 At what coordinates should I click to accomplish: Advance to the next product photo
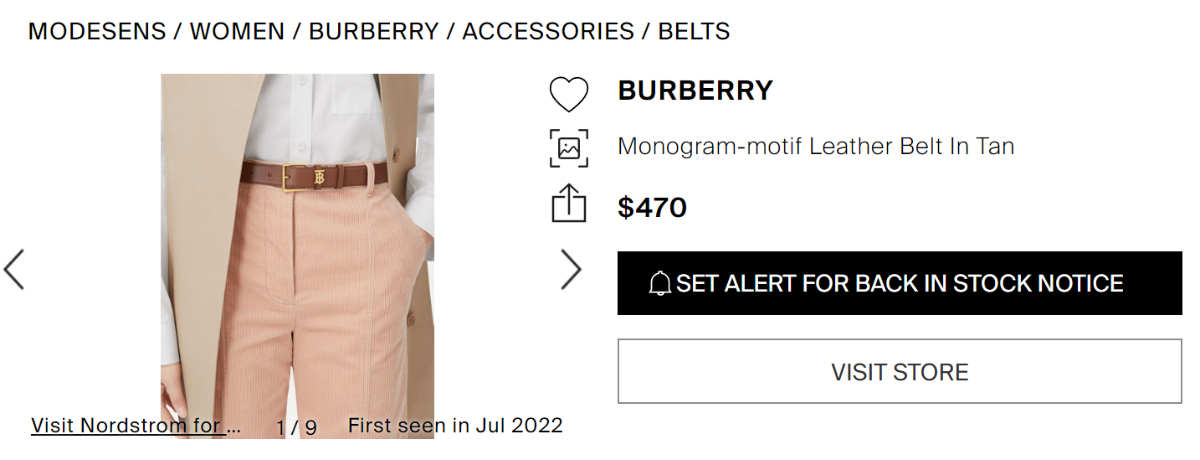pos(571,269)
